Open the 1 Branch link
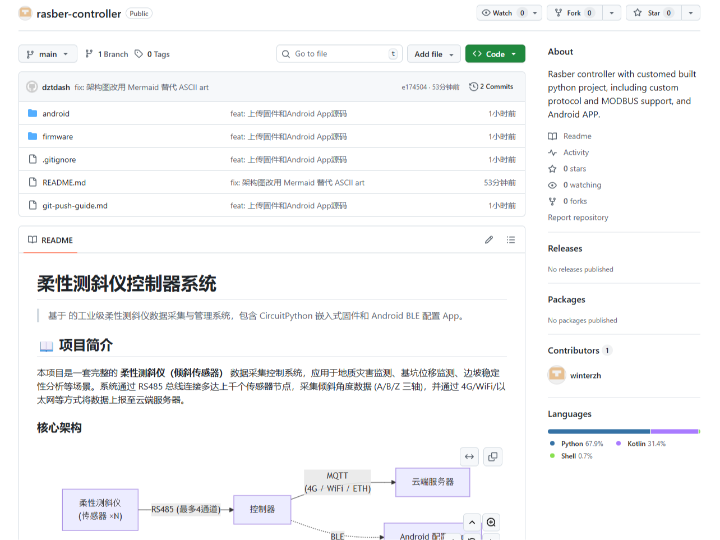 (107, 54)
